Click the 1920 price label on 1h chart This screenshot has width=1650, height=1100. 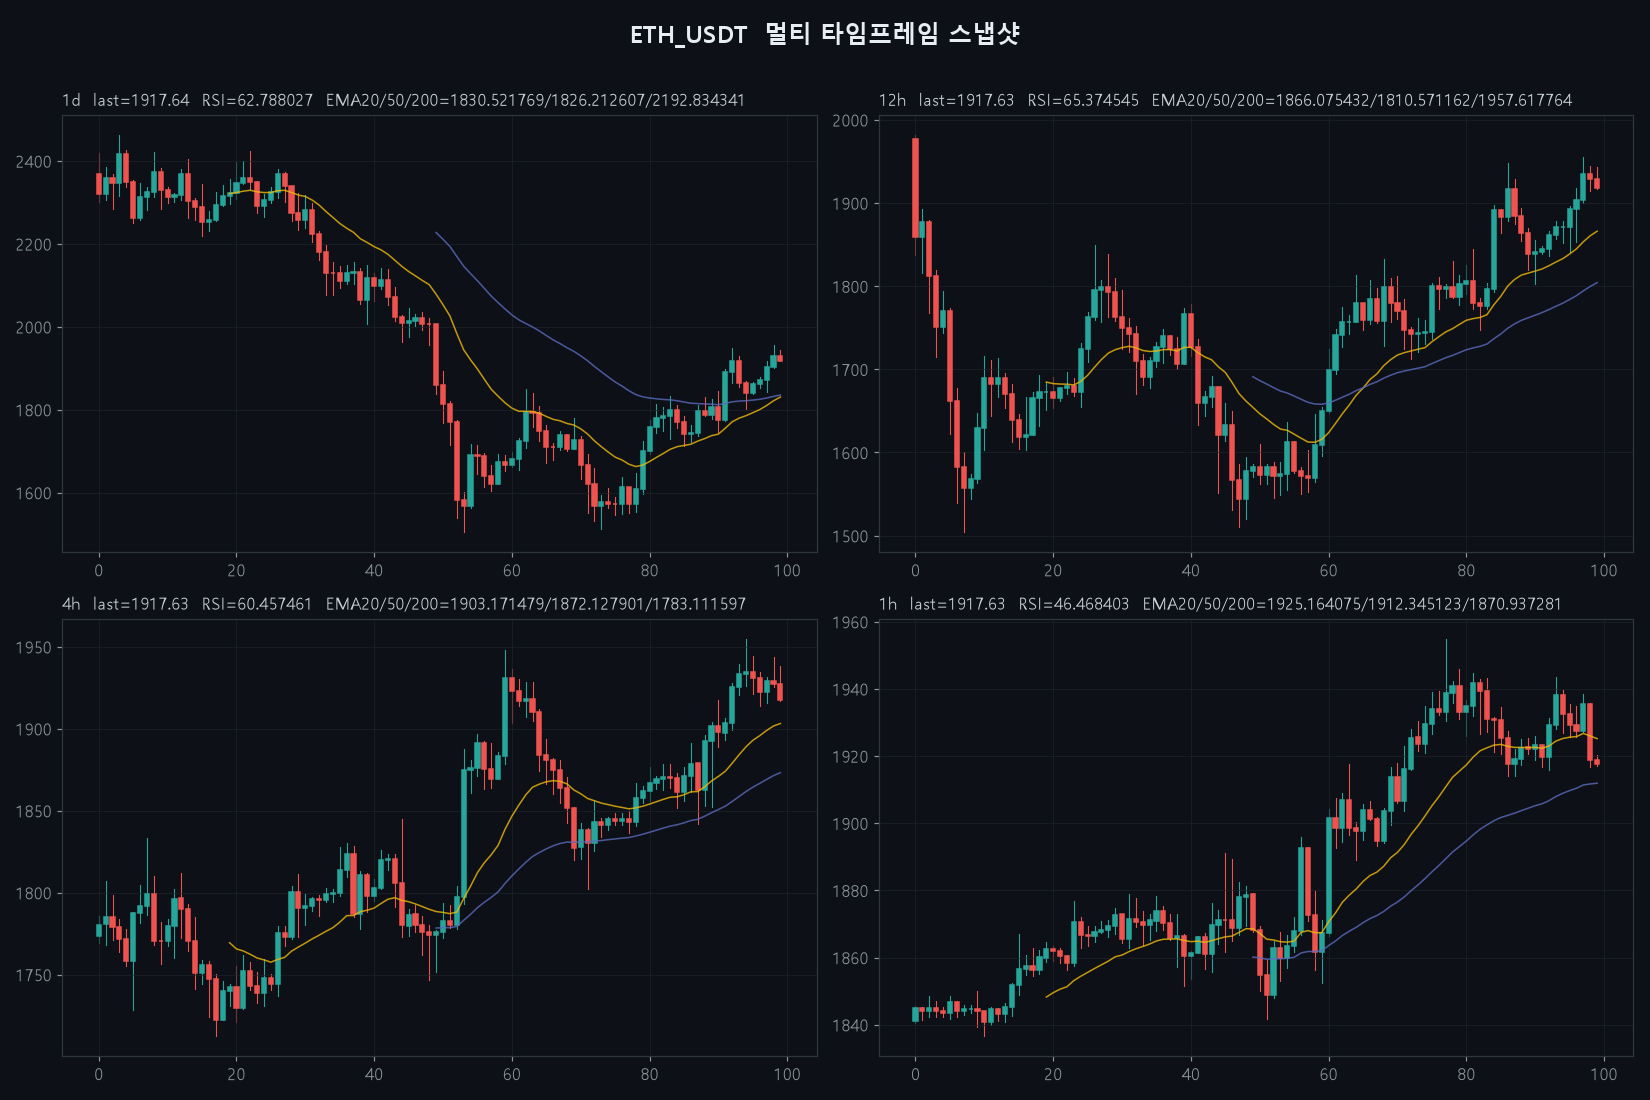850,757
